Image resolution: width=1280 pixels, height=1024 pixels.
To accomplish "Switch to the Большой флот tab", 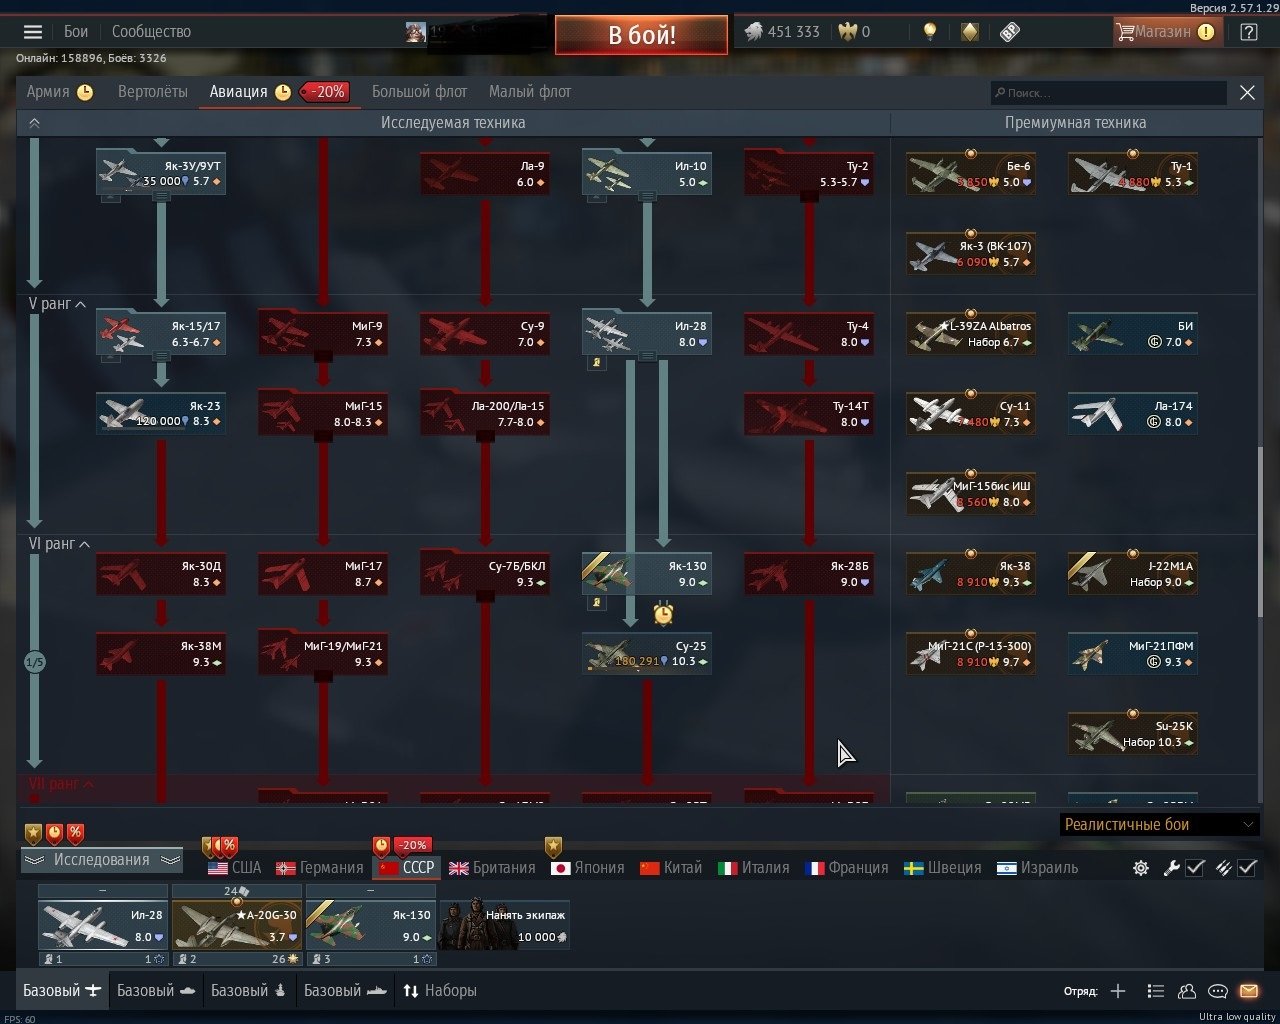I will pyautogui.click(x=419, y=92).
